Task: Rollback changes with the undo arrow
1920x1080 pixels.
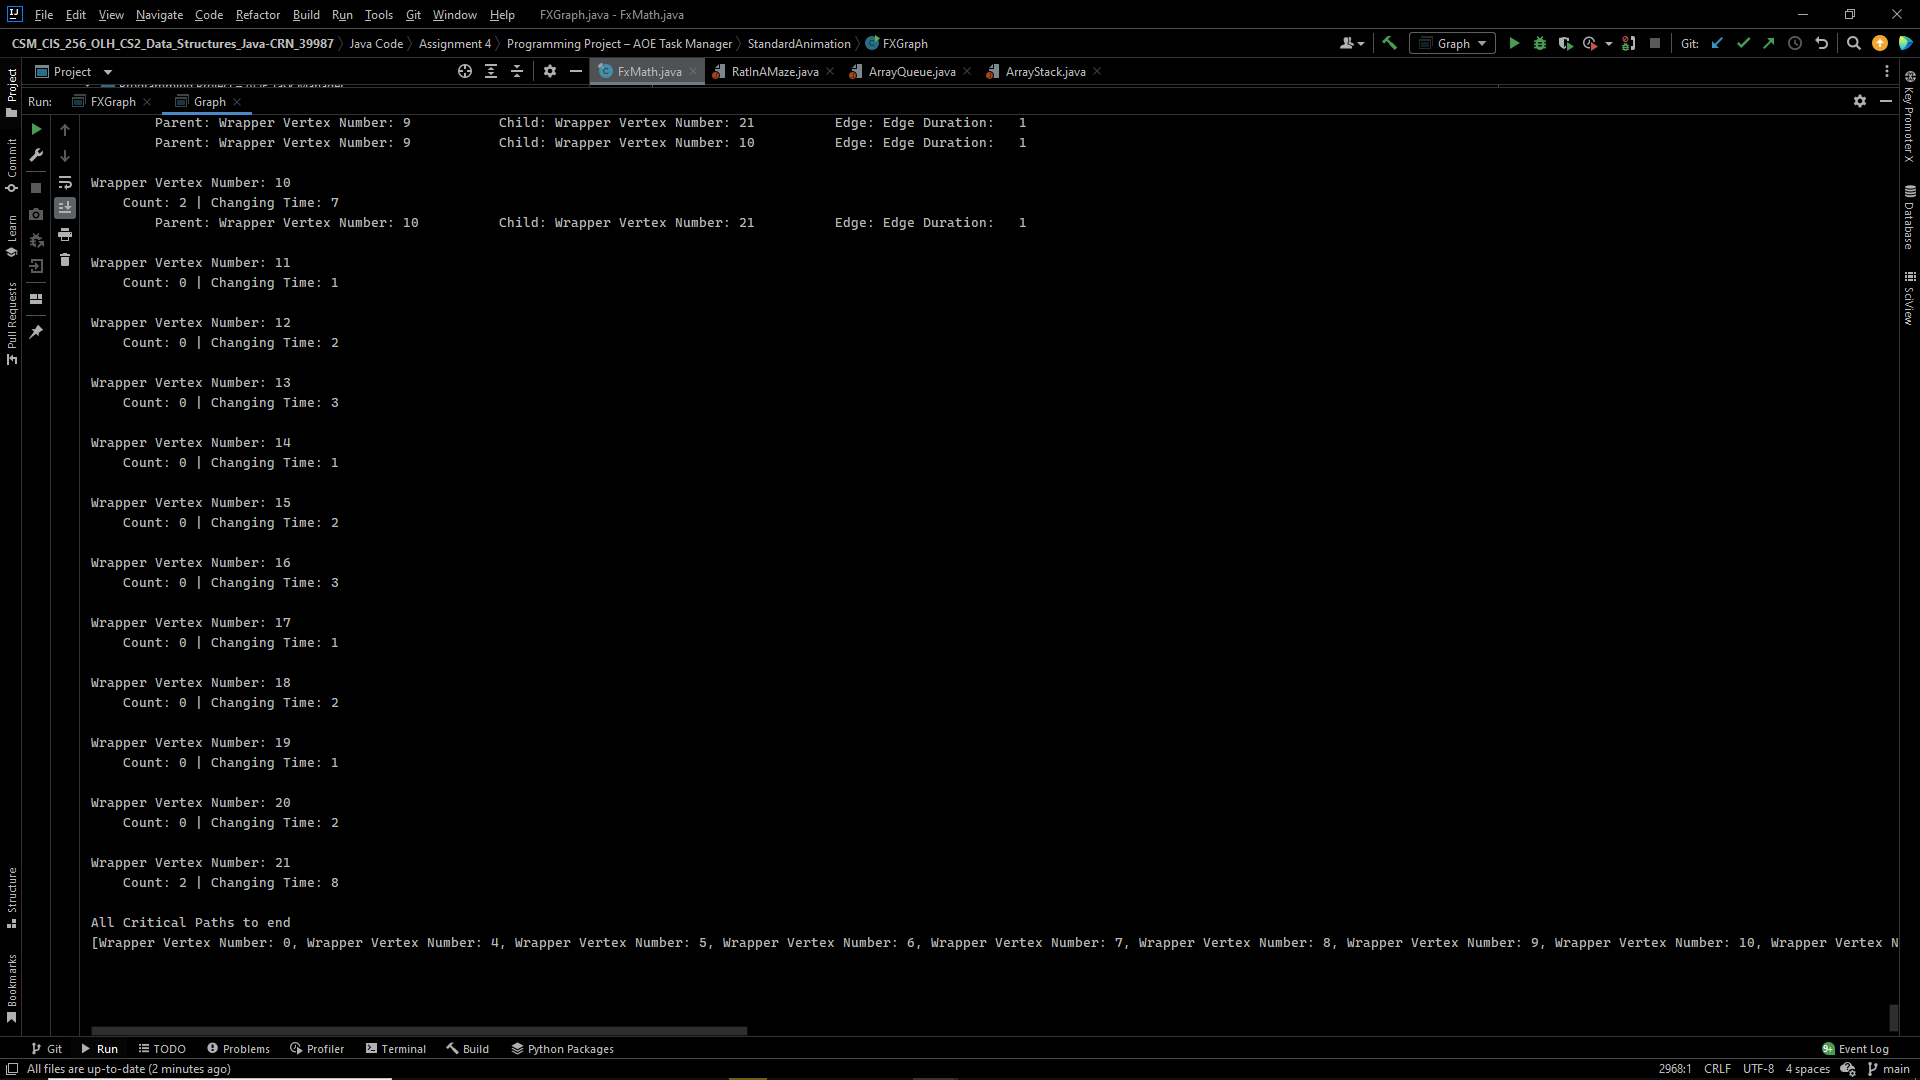Action: [1821, 43]
